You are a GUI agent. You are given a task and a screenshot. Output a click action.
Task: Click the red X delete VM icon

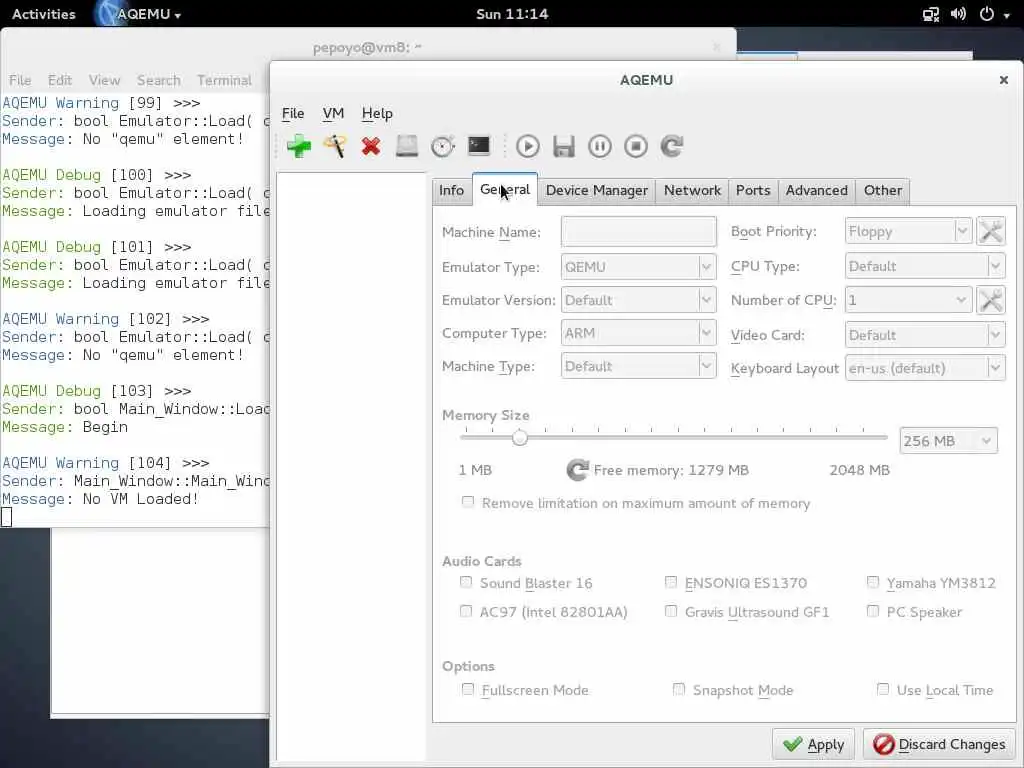pyautogui.click(x=371, y=146)
